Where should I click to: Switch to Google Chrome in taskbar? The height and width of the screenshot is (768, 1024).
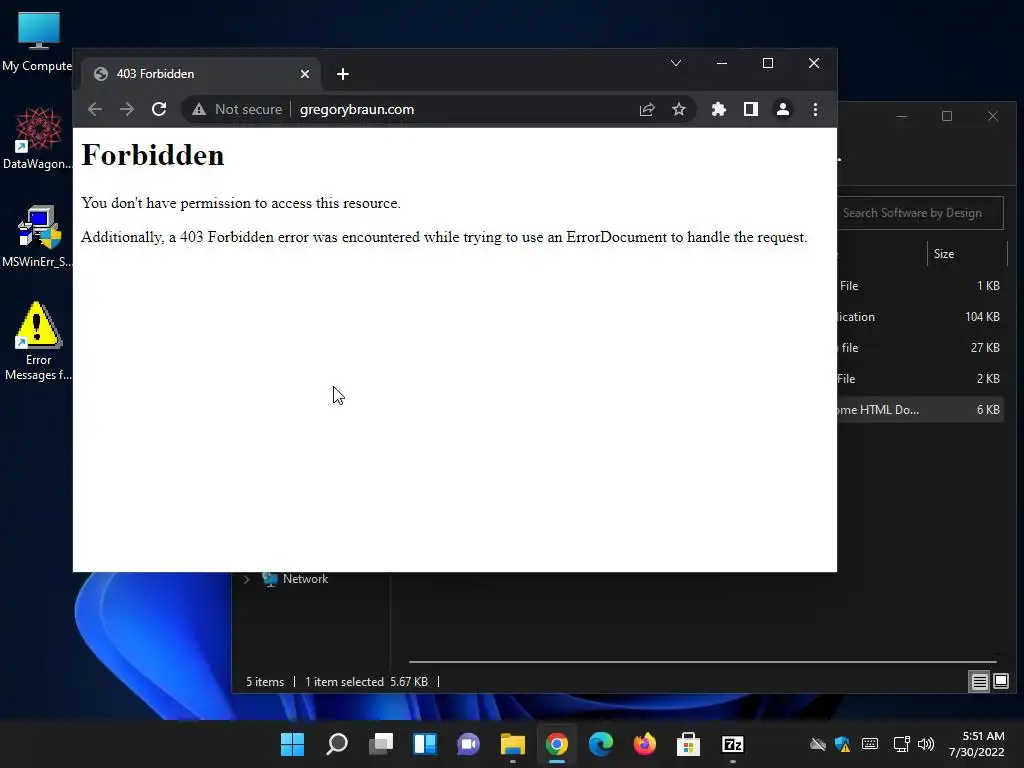[556, 744]
